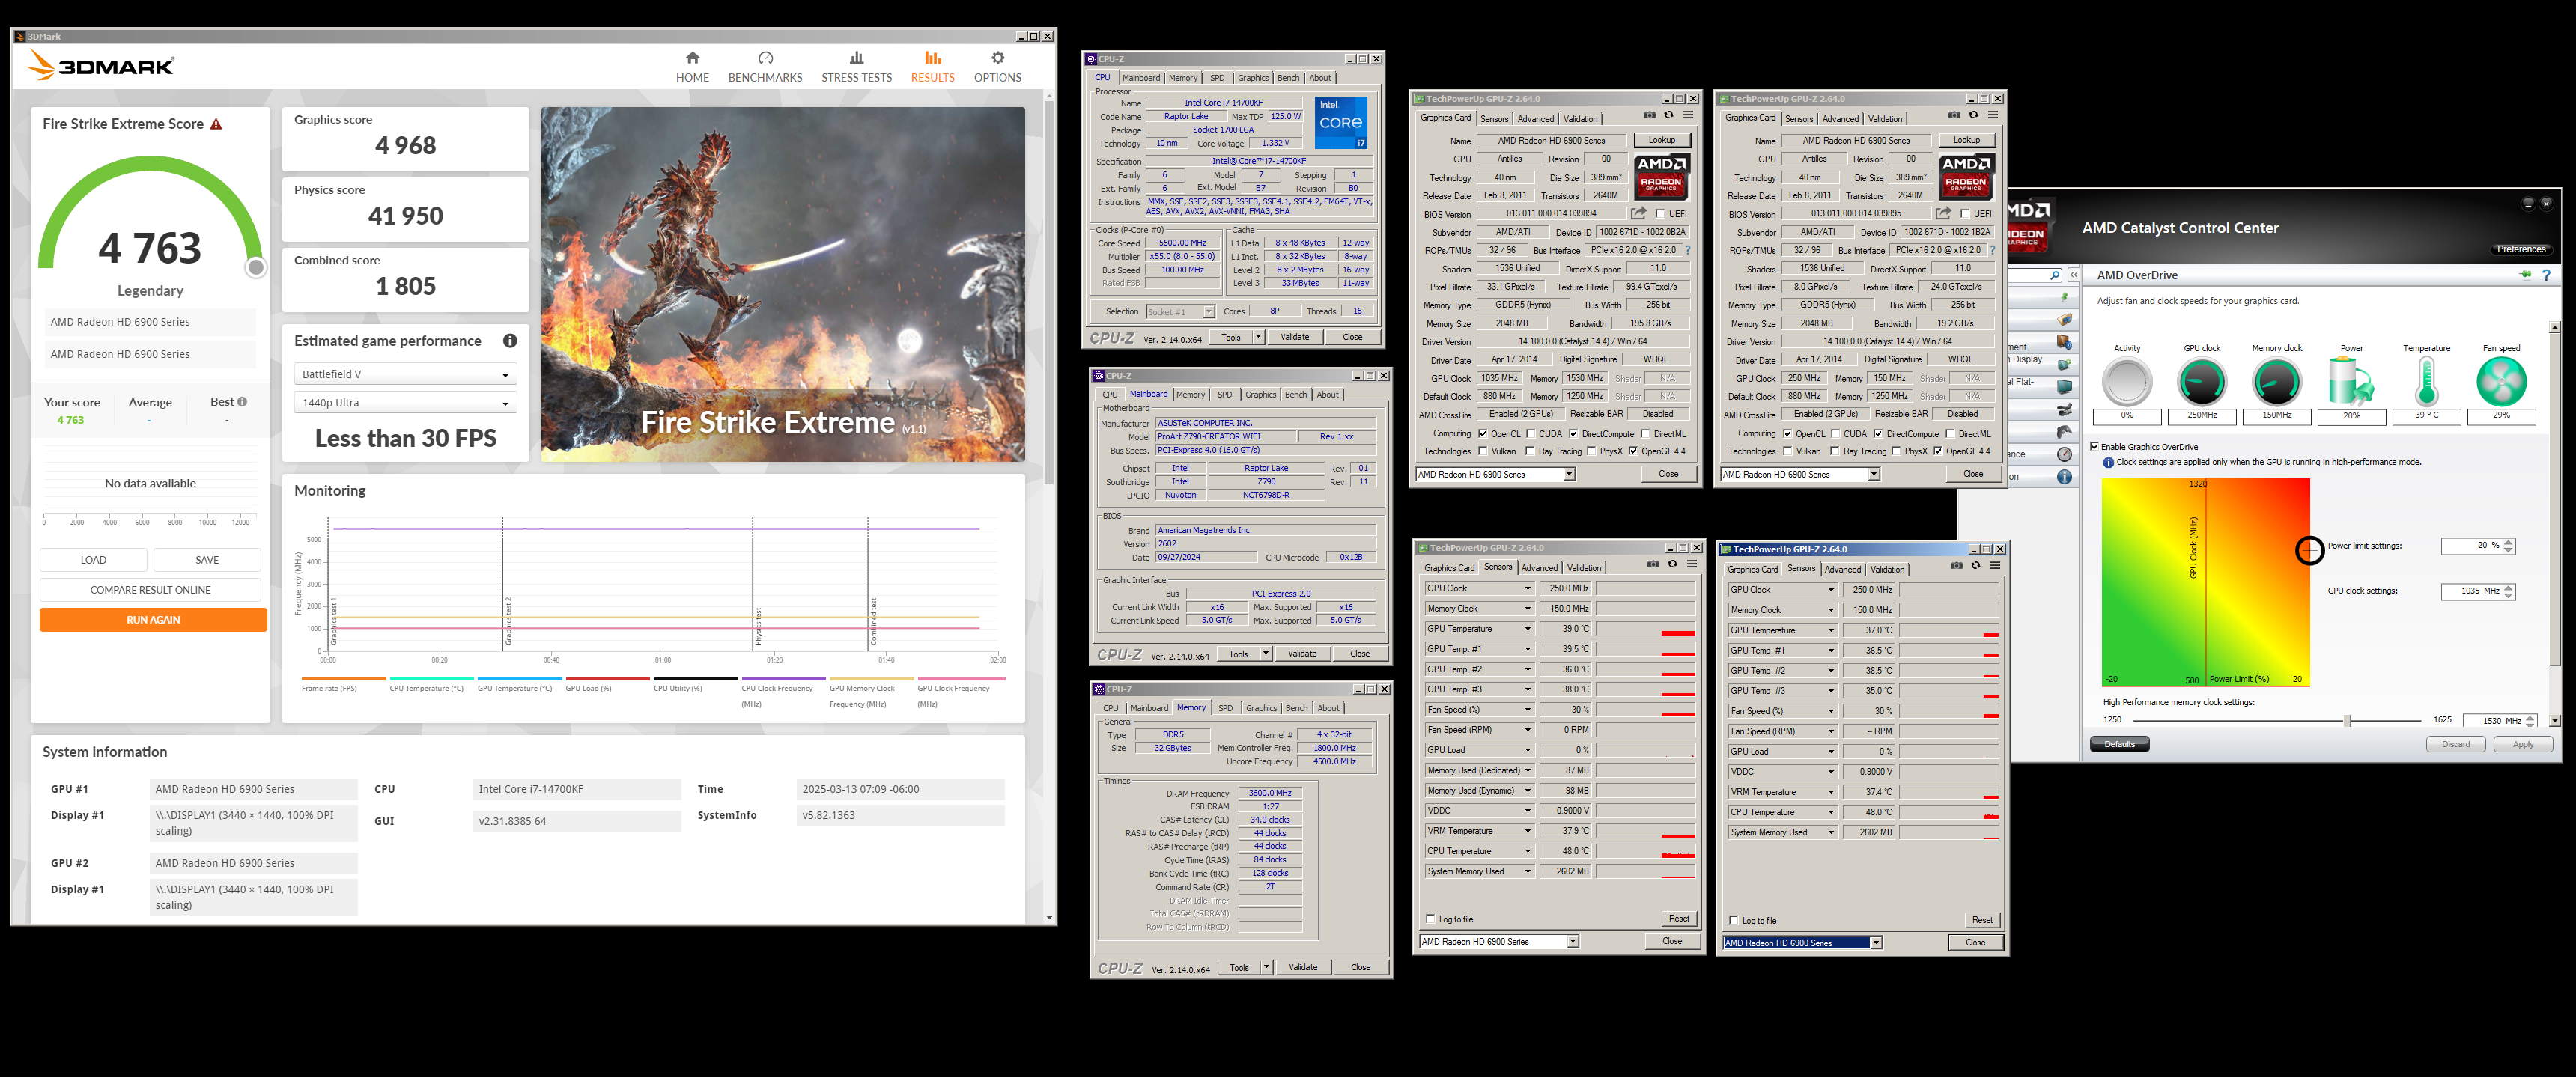
Task: Click camera icon in active GPU-Z Sensors window
Action: [x=1957, y=566]
